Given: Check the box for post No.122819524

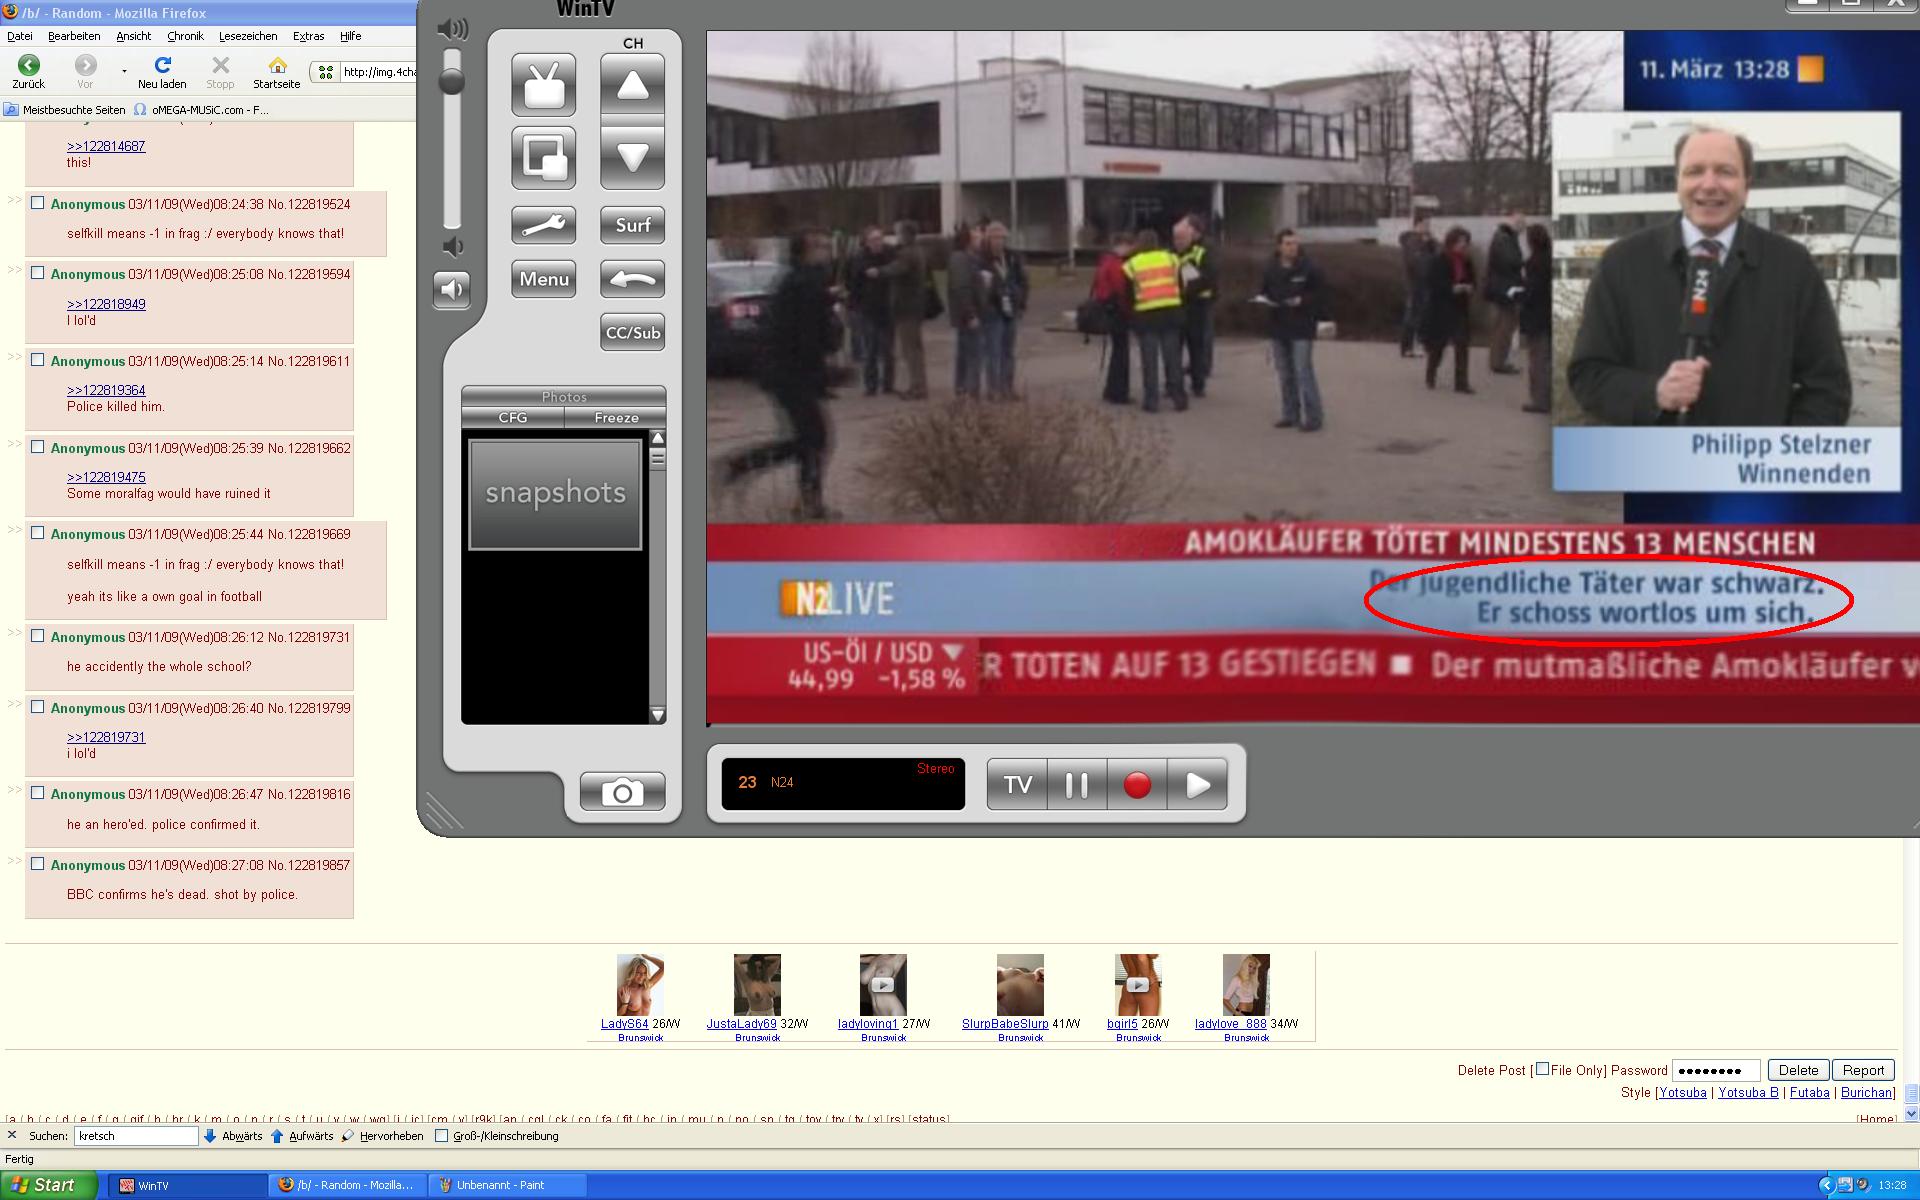Looking at the screenshot, I should 38,203.
